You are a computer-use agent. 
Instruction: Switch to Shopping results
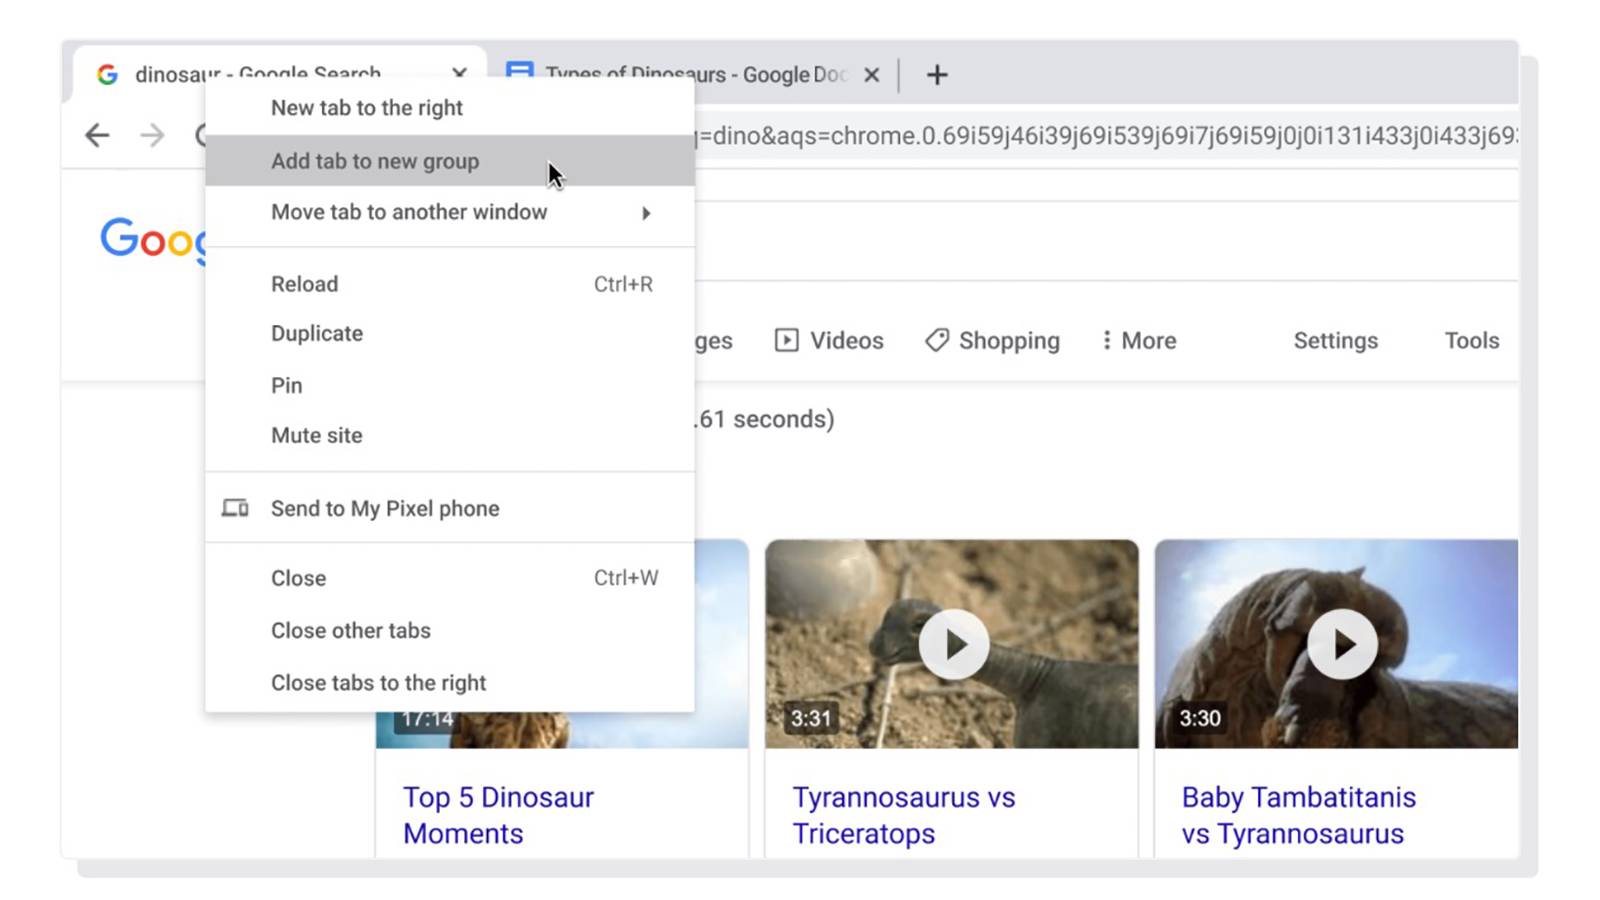[x=992, y=341]
